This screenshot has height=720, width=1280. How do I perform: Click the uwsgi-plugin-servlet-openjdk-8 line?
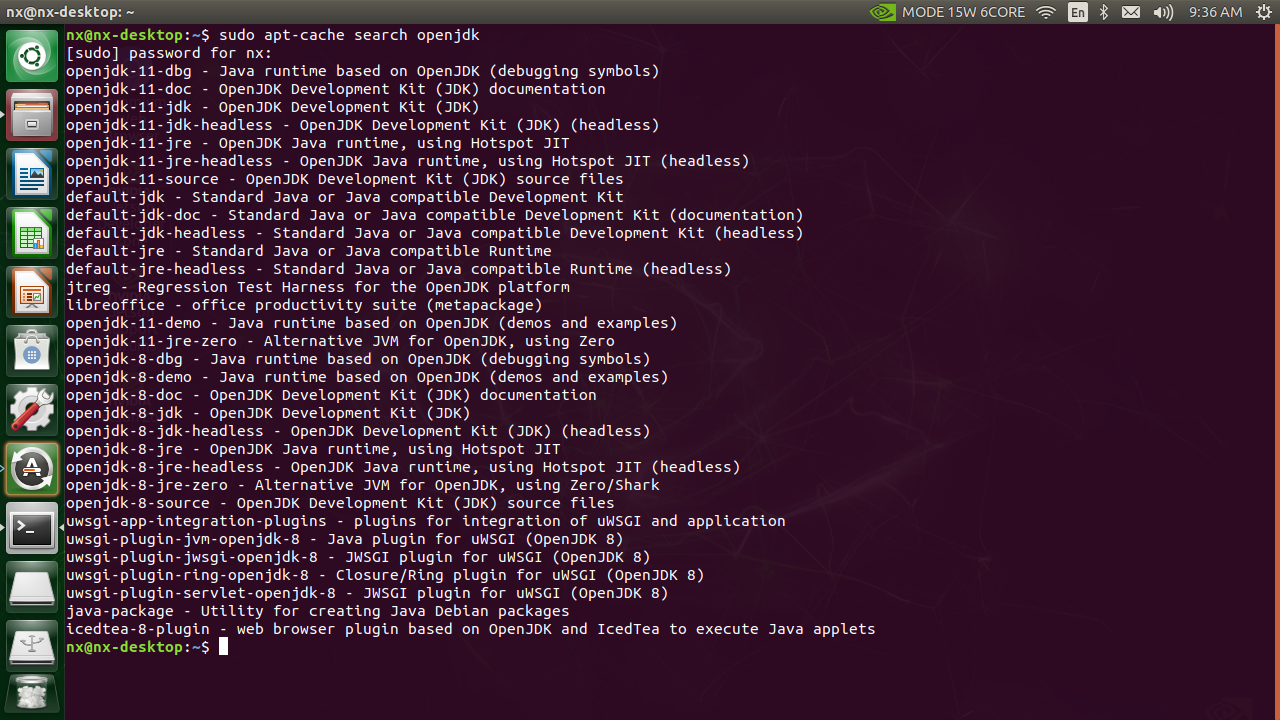pos(367,593)
